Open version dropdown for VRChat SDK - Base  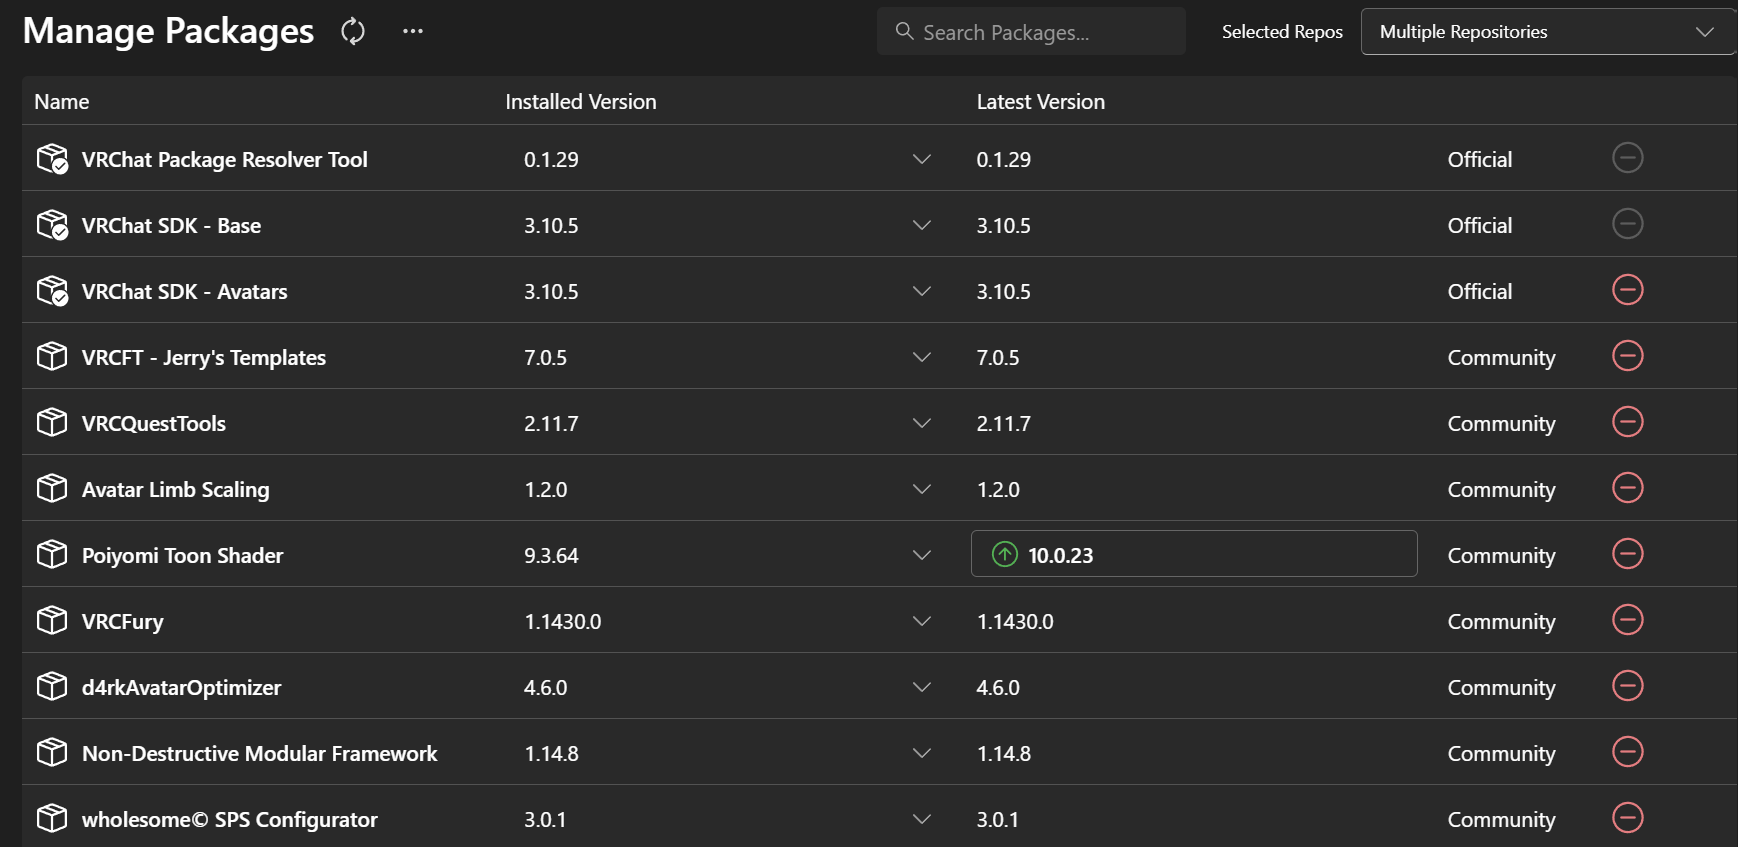pyautogui.click(x=922, y=225)
